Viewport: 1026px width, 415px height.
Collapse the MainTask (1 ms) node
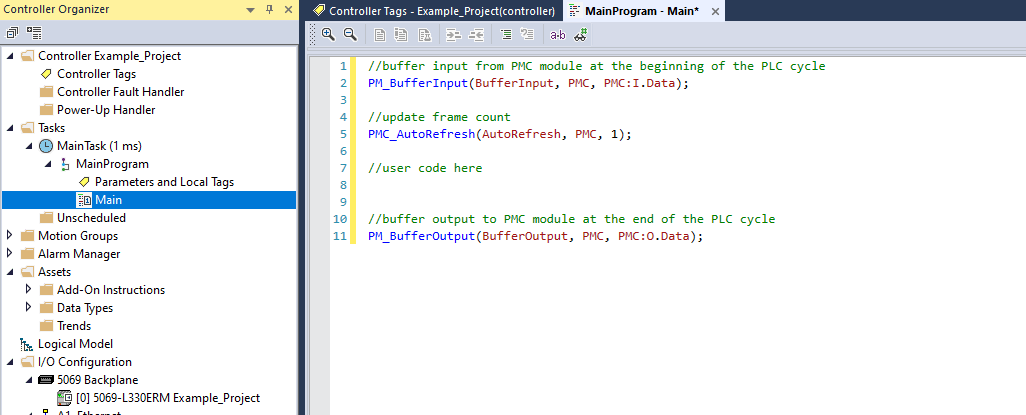click(x=29, y=146)
